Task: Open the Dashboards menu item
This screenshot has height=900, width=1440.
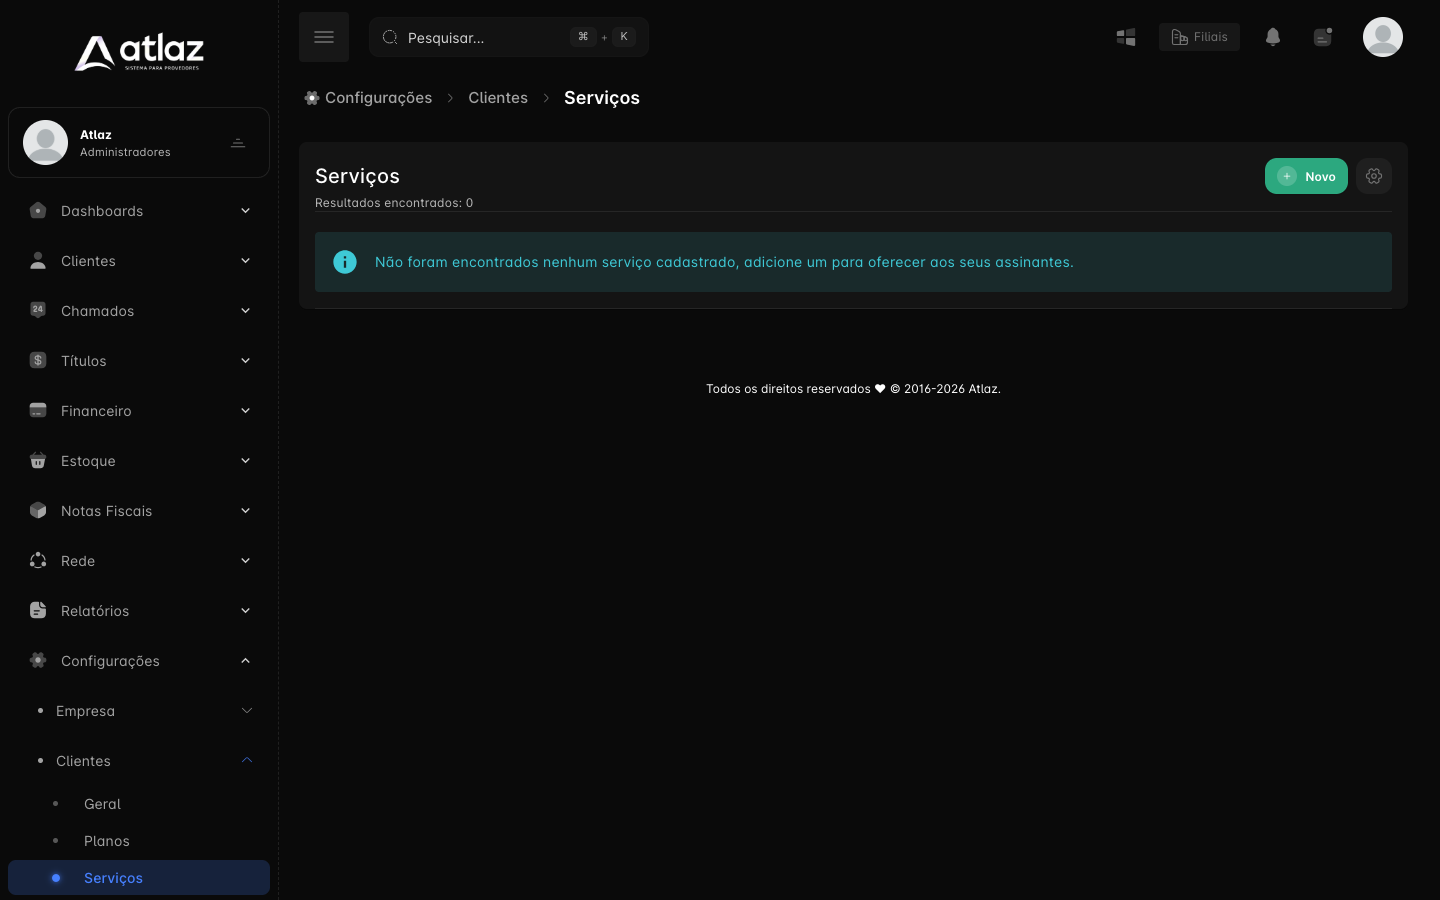Action: coord(139,210)
